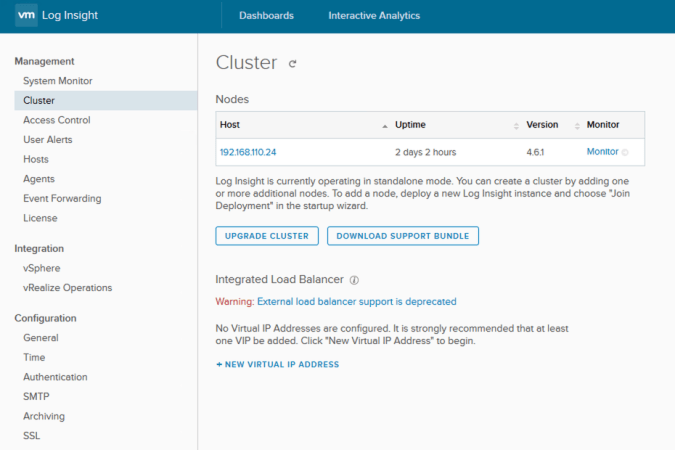
Task: Sort nodes by Uptime column arrows
Action: point(516,126)
